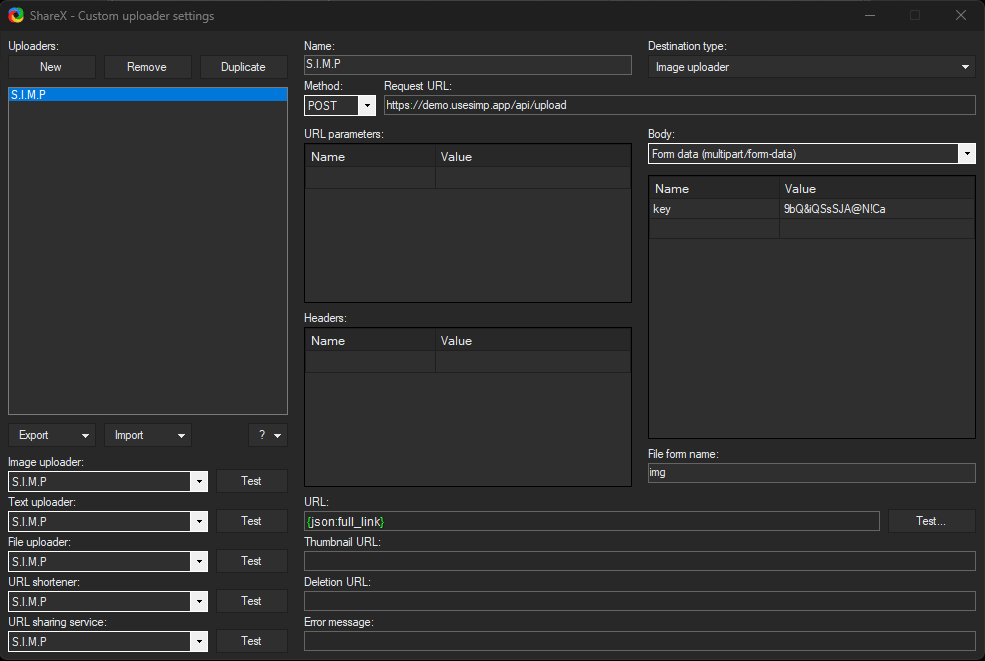Click the Test... button beside URL field
The image size is (985, 661).
click(x=931, y=521)
